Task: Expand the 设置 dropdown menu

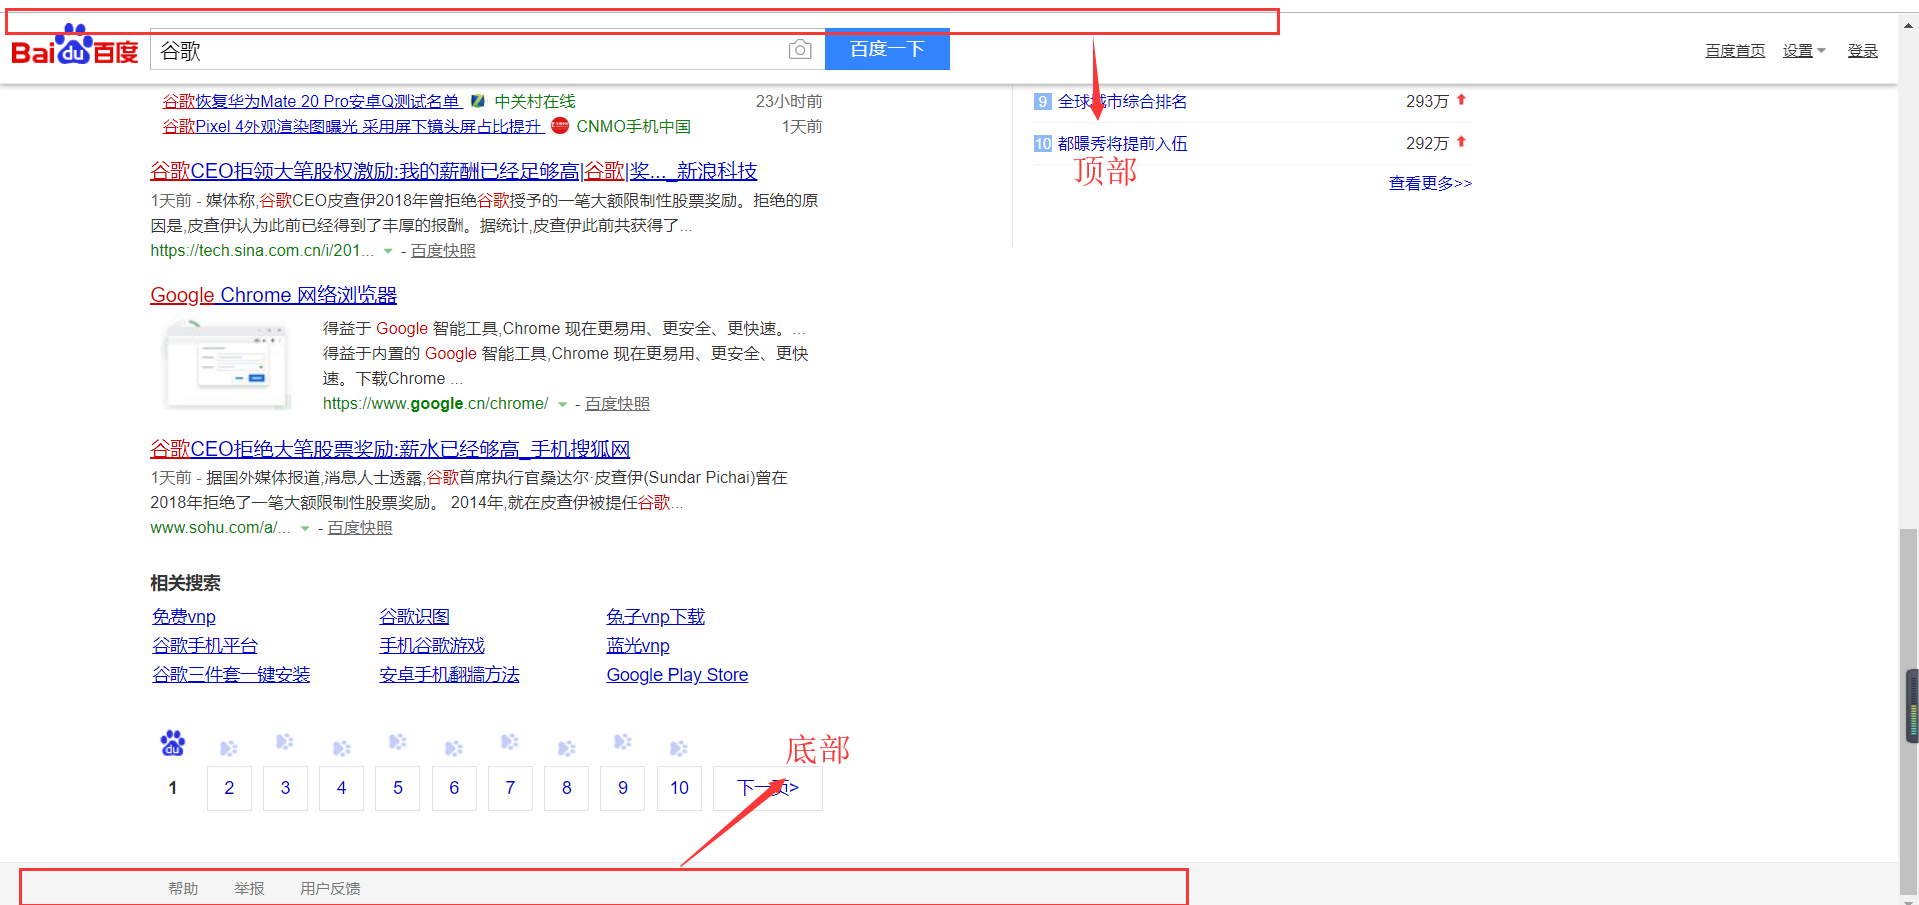Action: coord(1803,51)
